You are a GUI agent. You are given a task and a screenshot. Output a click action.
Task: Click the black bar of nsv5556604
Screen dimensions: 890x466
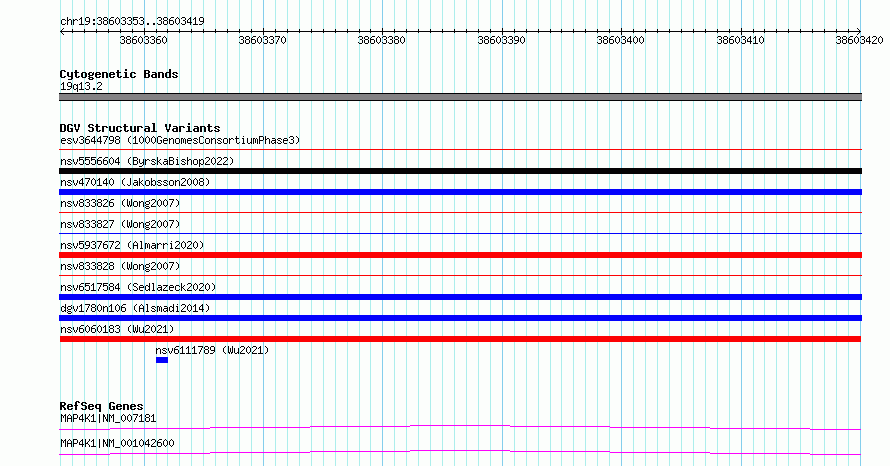460,171
